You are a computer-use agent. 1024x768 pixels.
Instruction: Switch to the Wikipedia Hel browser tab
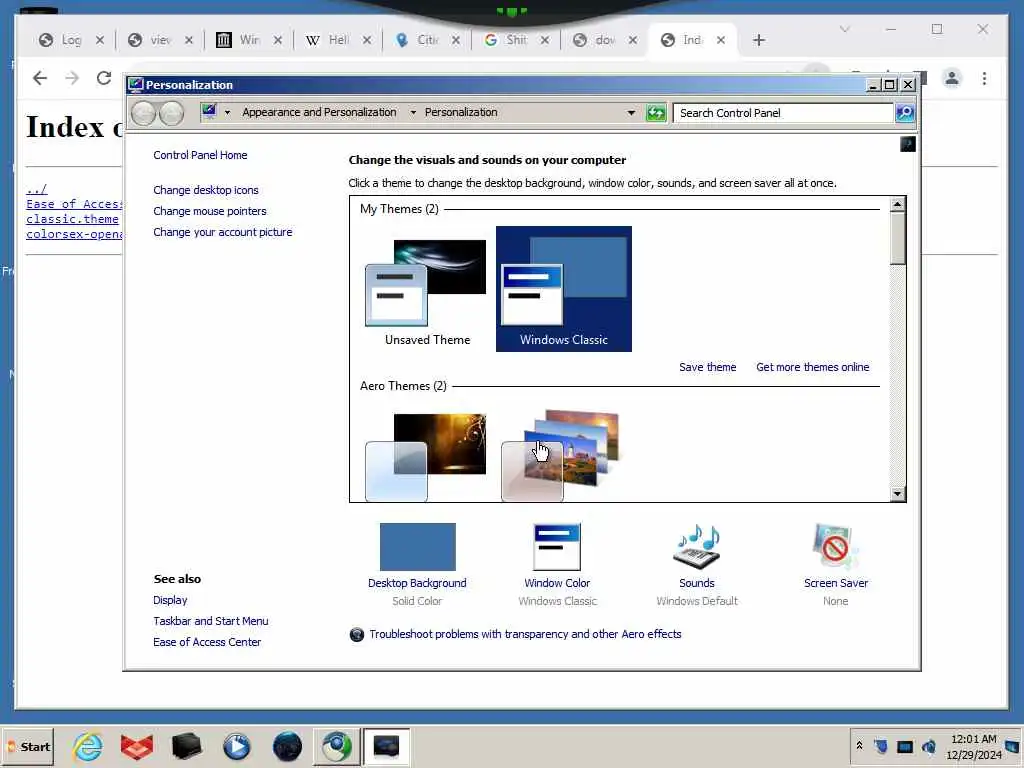point(339,40)
